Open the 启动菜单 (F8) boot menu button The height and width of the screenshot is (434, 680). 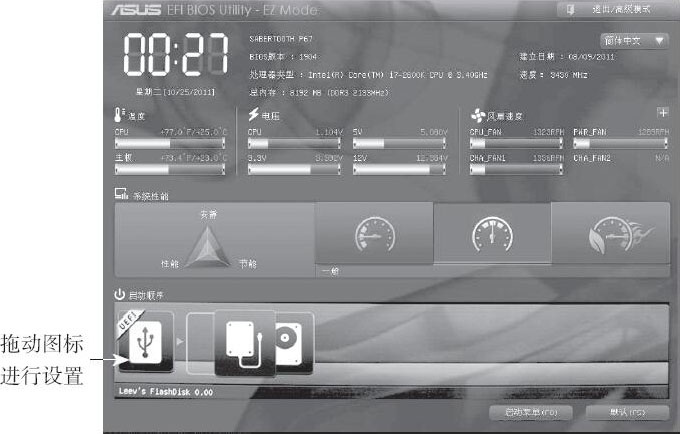531,412
